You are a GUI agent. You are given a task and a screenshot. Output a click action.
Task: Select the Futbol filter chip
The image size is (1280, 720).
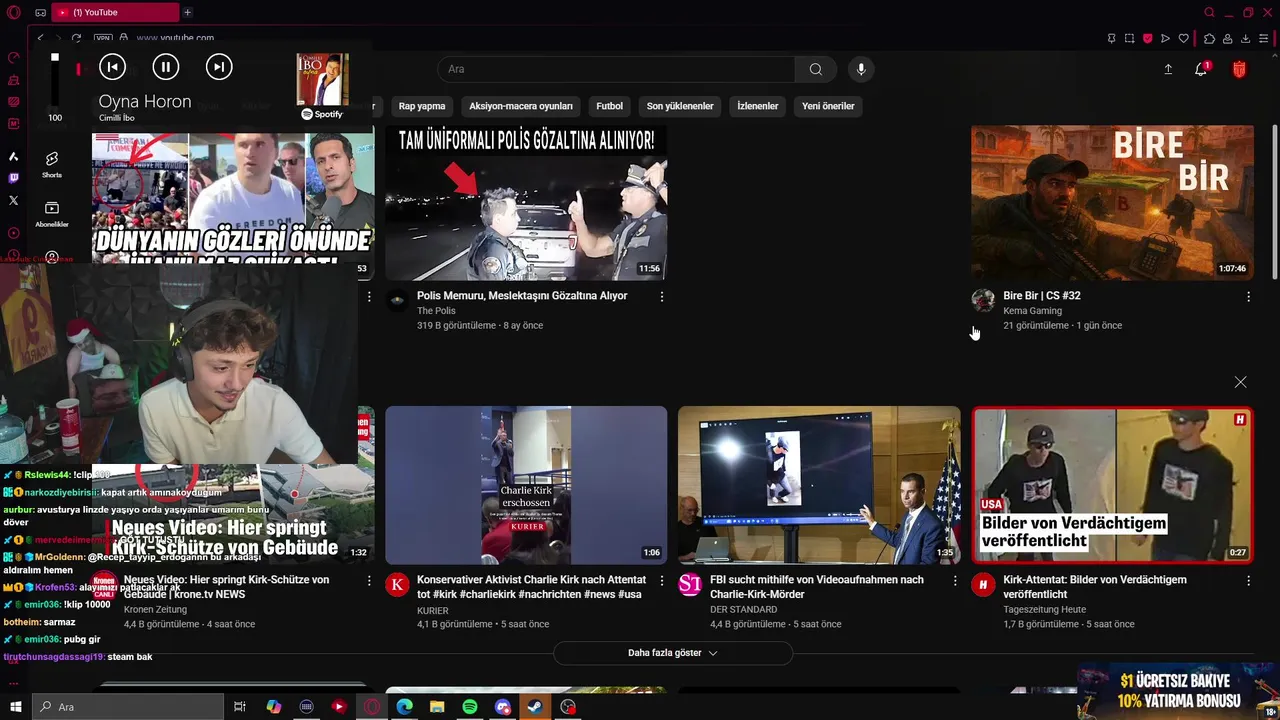tap(609, 106)
